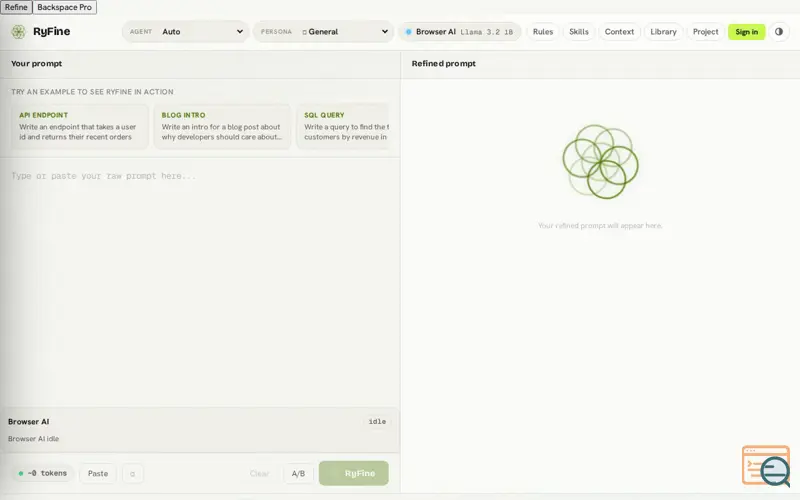The image size is (800, 500).
Task: Open the Persona dropdown set to General
Action: pyautogui.click(x=323, y=32)
